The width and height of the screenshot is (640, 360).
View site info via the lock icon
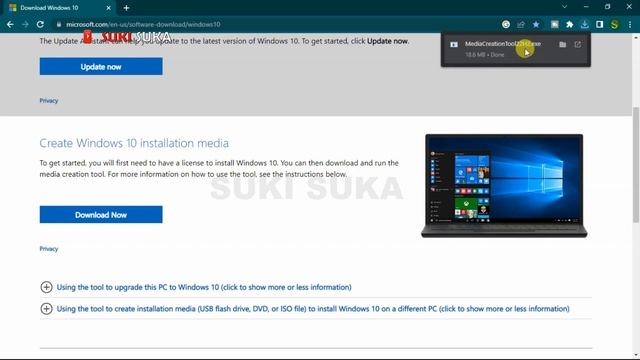59,24
